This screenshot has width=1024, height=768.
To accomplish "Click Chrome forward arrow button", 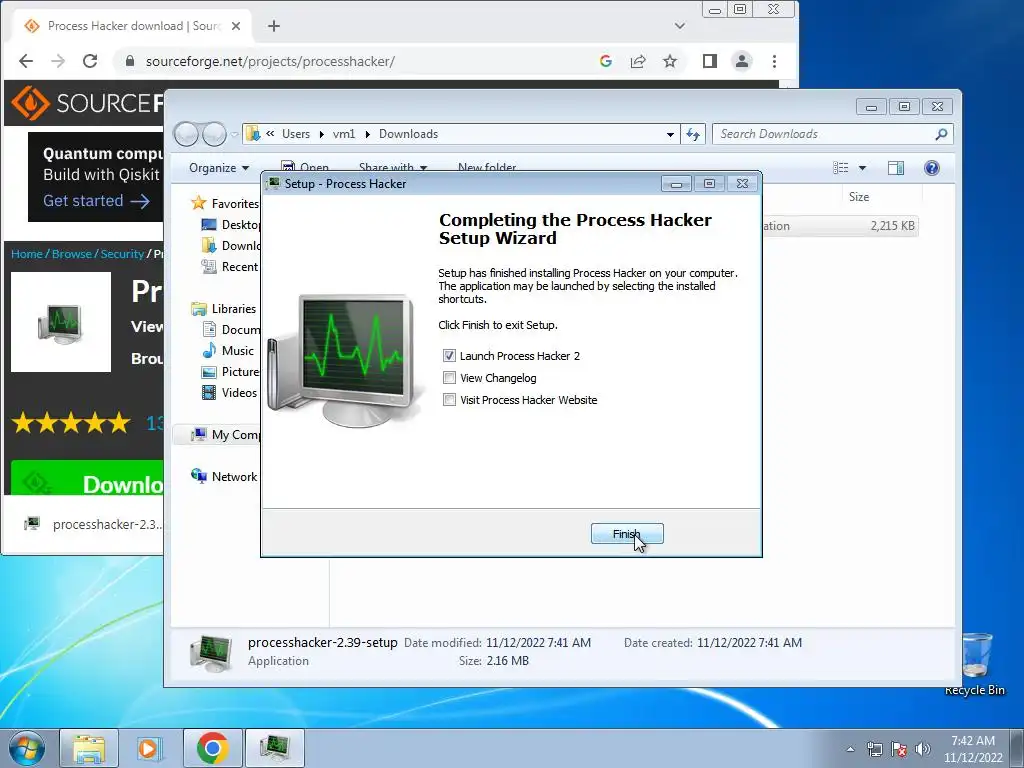I will (58, 61).
